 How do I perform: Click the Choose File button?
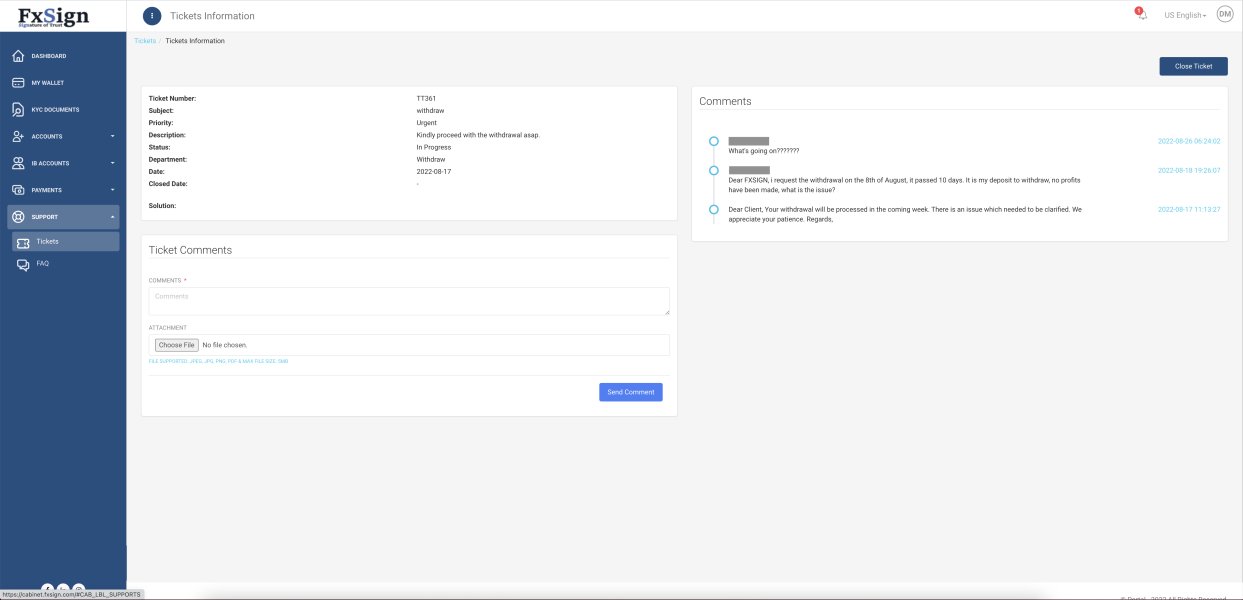tap(176, 345)
